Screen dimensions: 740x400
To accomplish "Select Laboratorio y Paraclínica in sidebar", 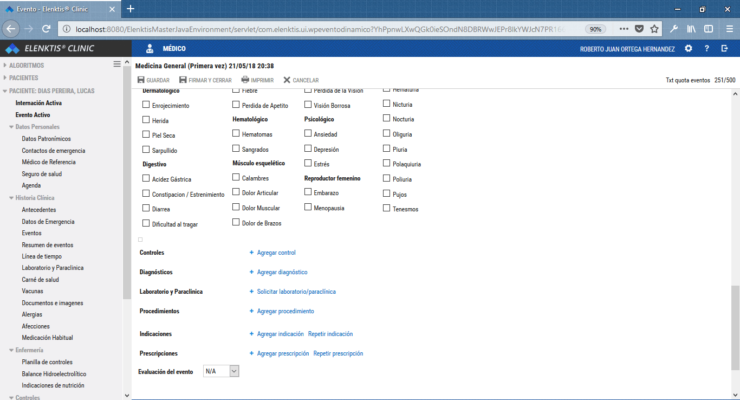I will click(52, 268).
